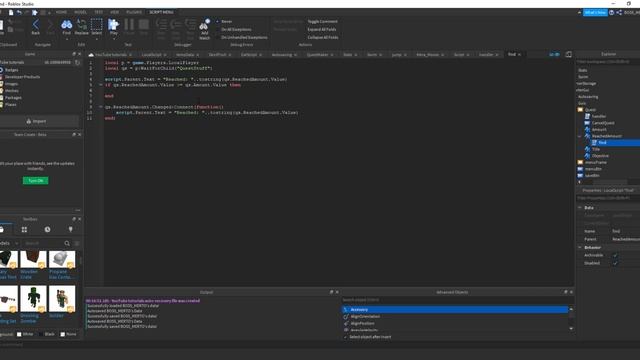Select CancelQuest in Explorer
Screen dimensions: 640x360
pyautogui.click(x=603, y=123)
